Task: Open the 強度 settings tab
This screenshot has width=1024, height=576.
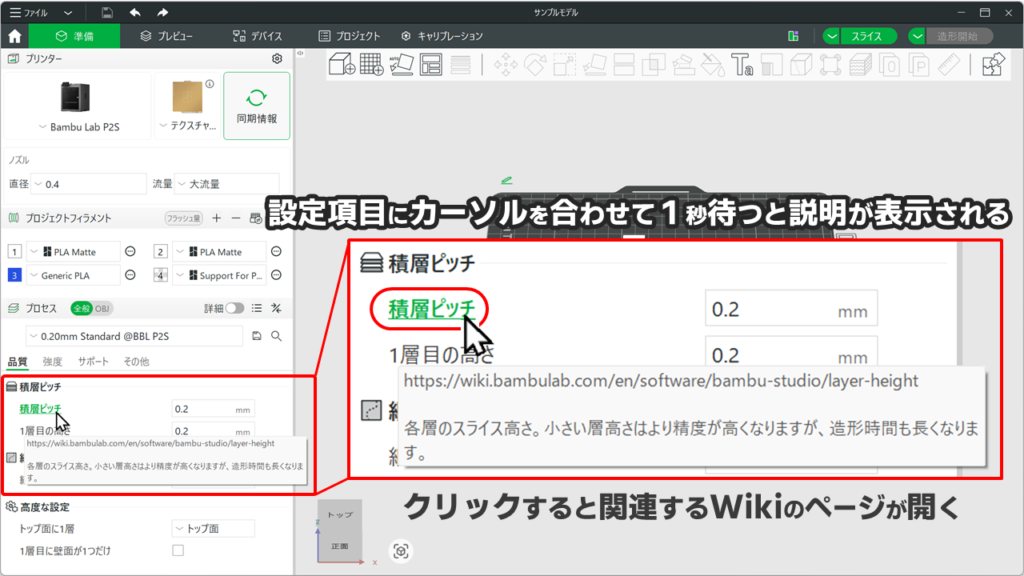Action: tap(53, 361)
